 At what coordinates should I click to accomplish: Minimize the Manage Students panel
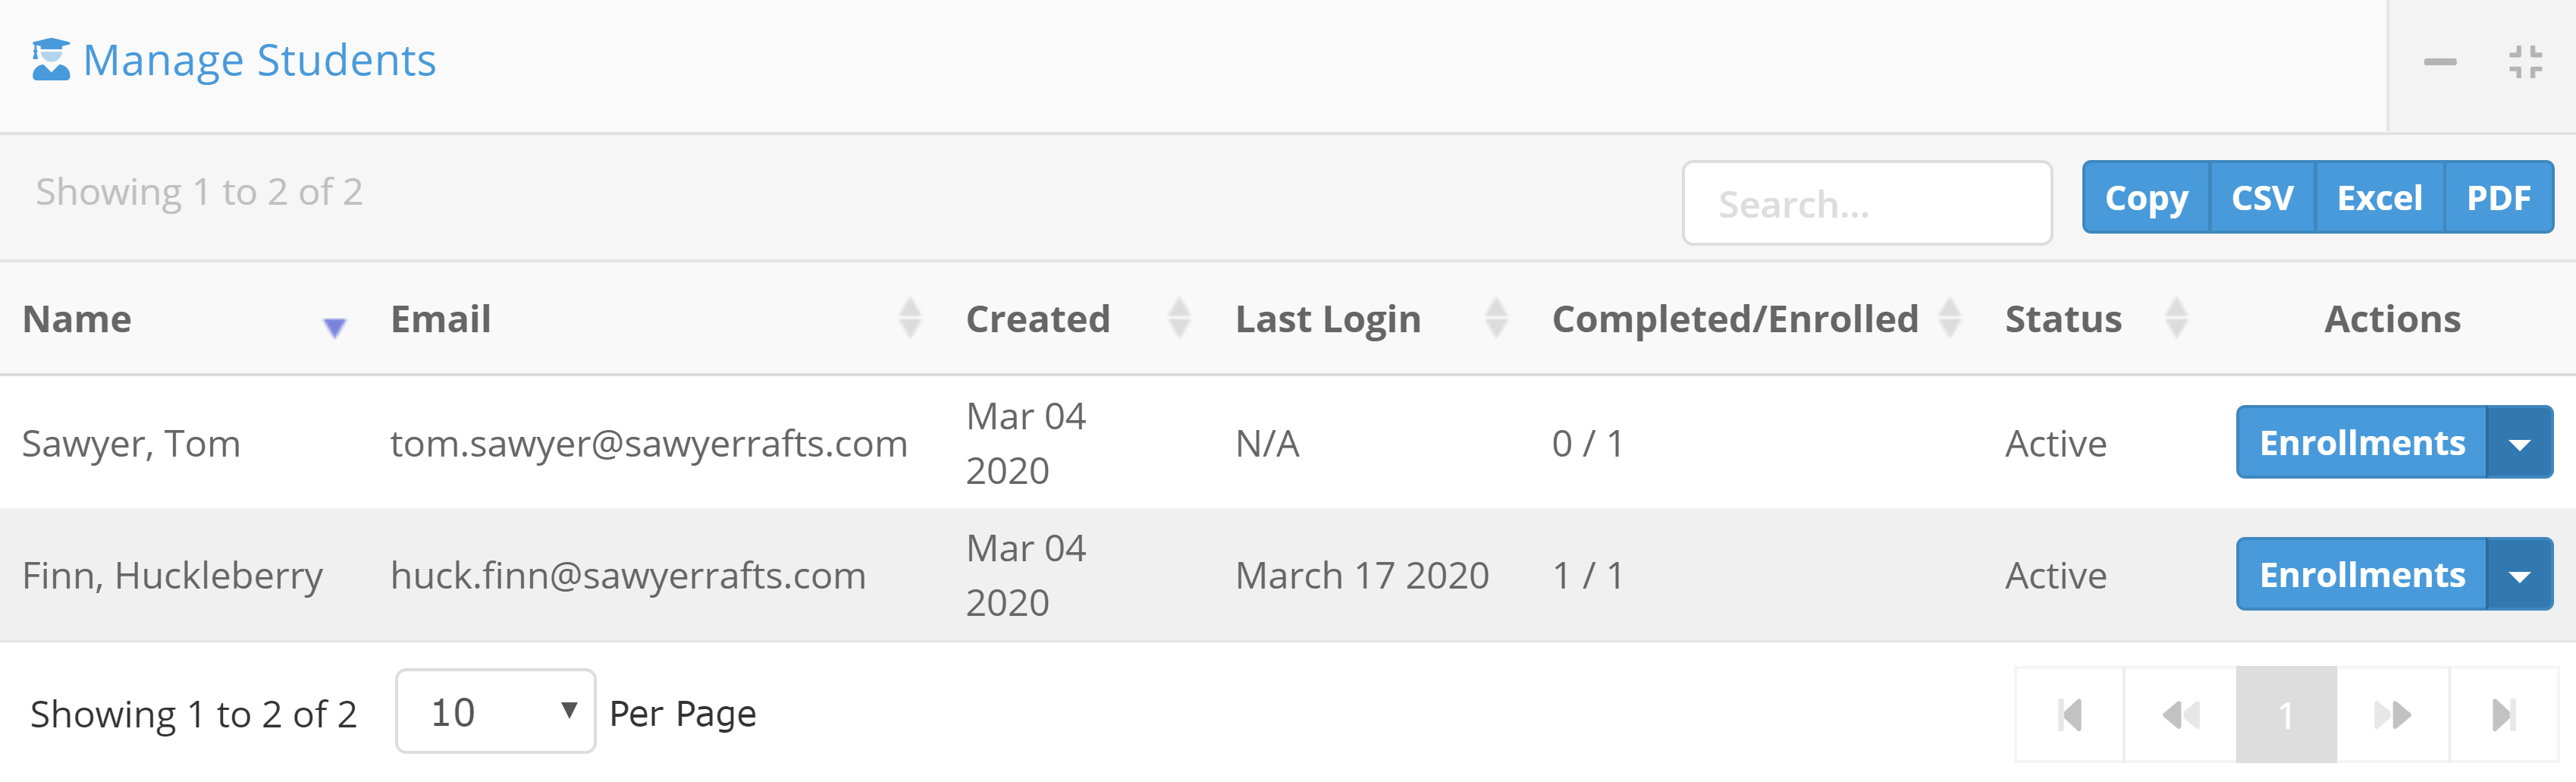[2439, 62]
